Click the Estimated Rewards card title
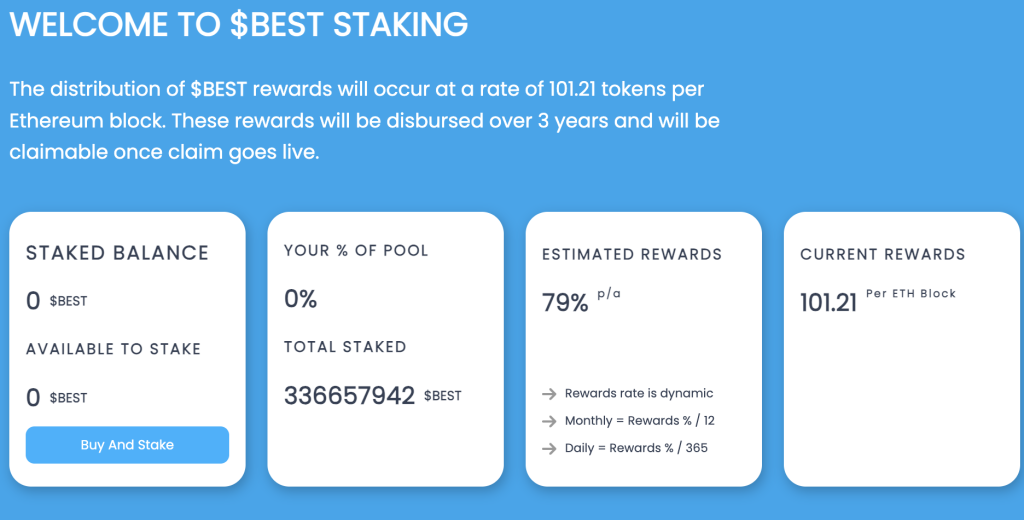The width and height of the screenshot is (1024, 520). click(x=632, y=254)
